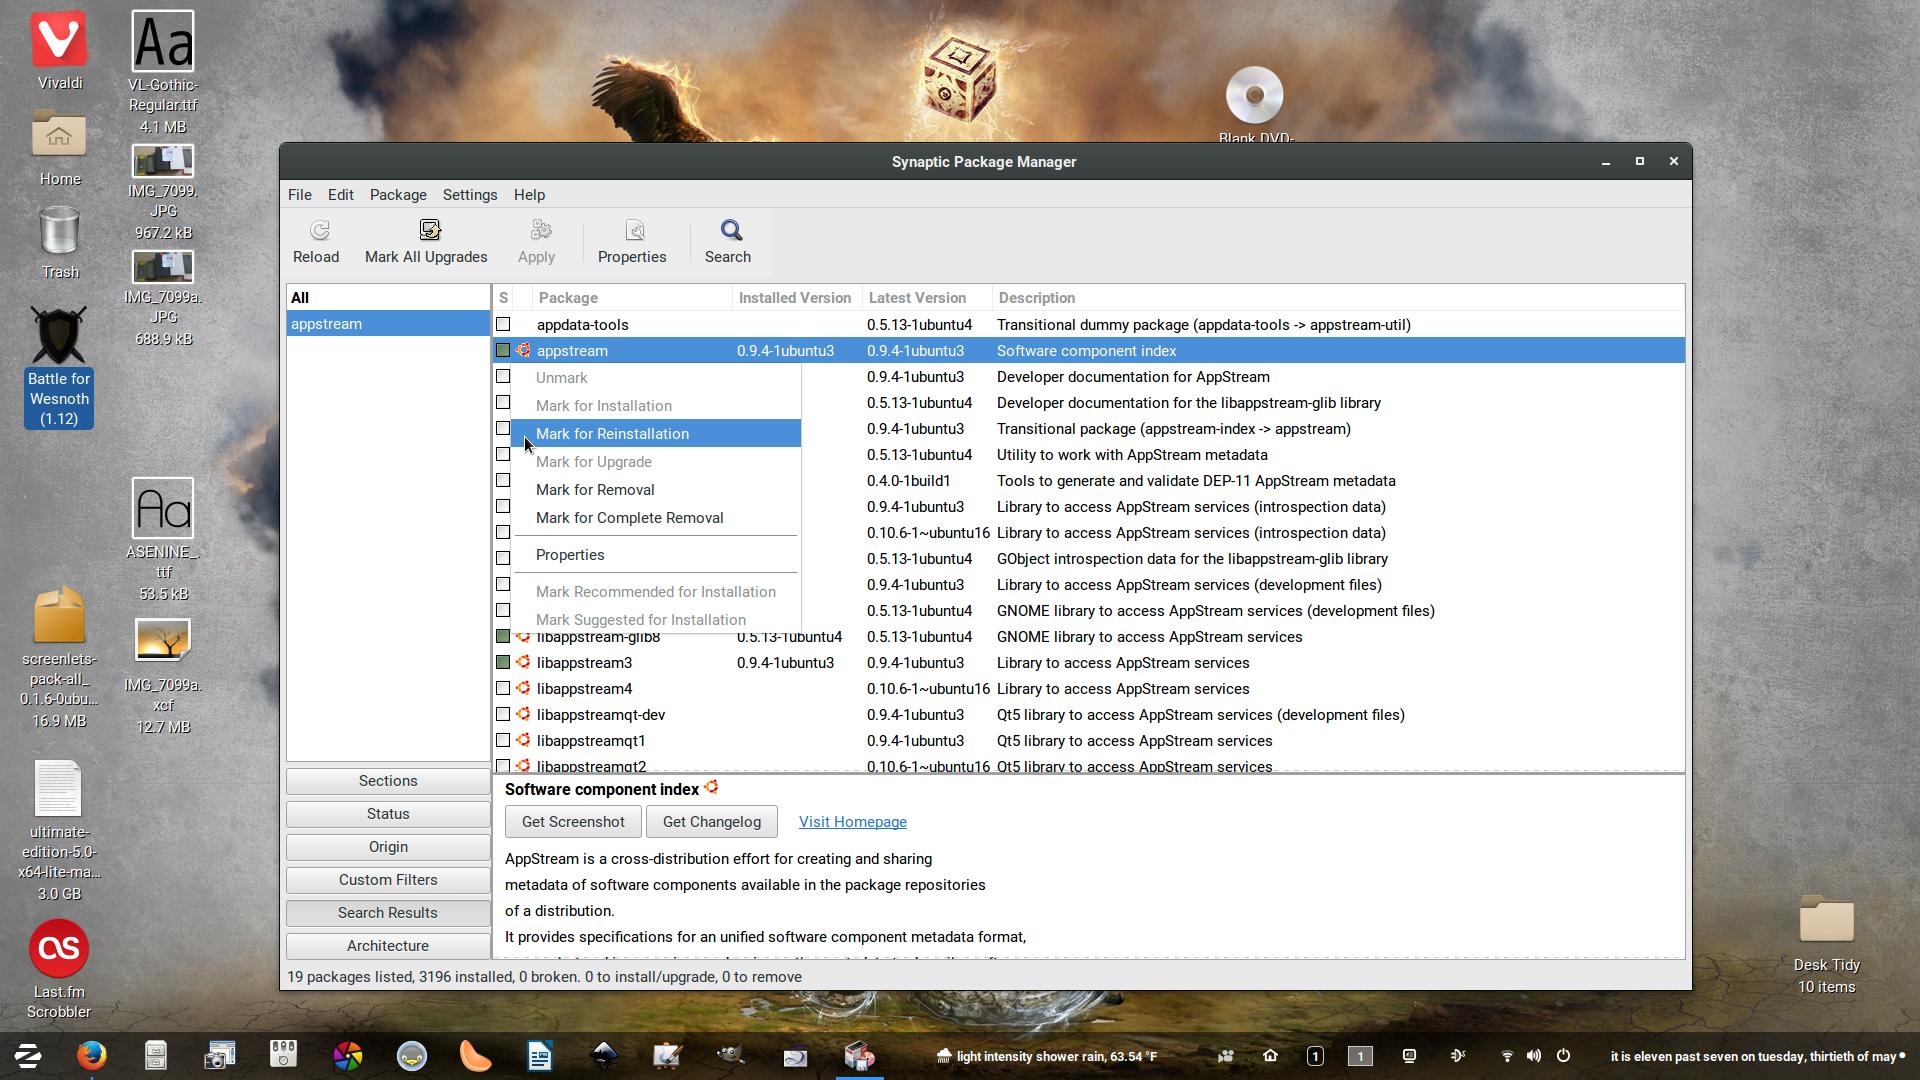Toggle checkbox of the DEP-11 AppStream metadata row

click(x=503, y=481)
